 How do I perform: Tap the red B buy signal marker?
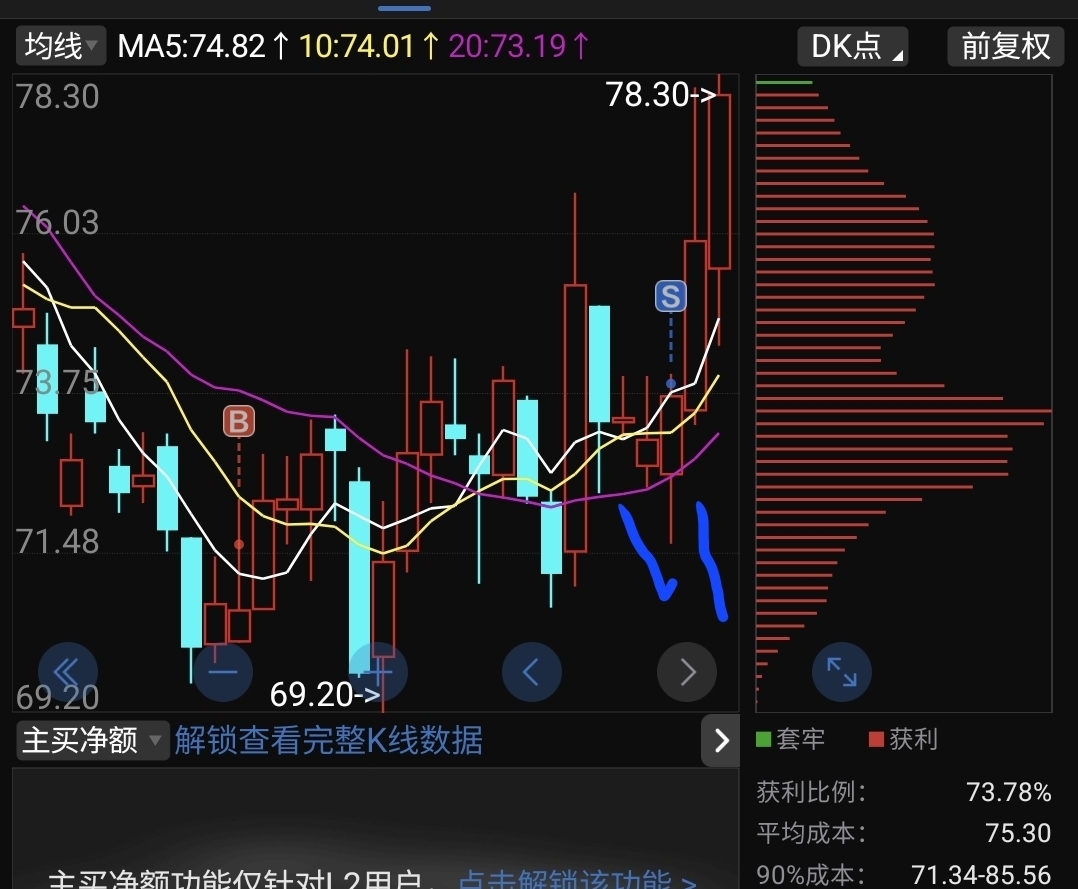pyautogui.click(x=239, y=421)
